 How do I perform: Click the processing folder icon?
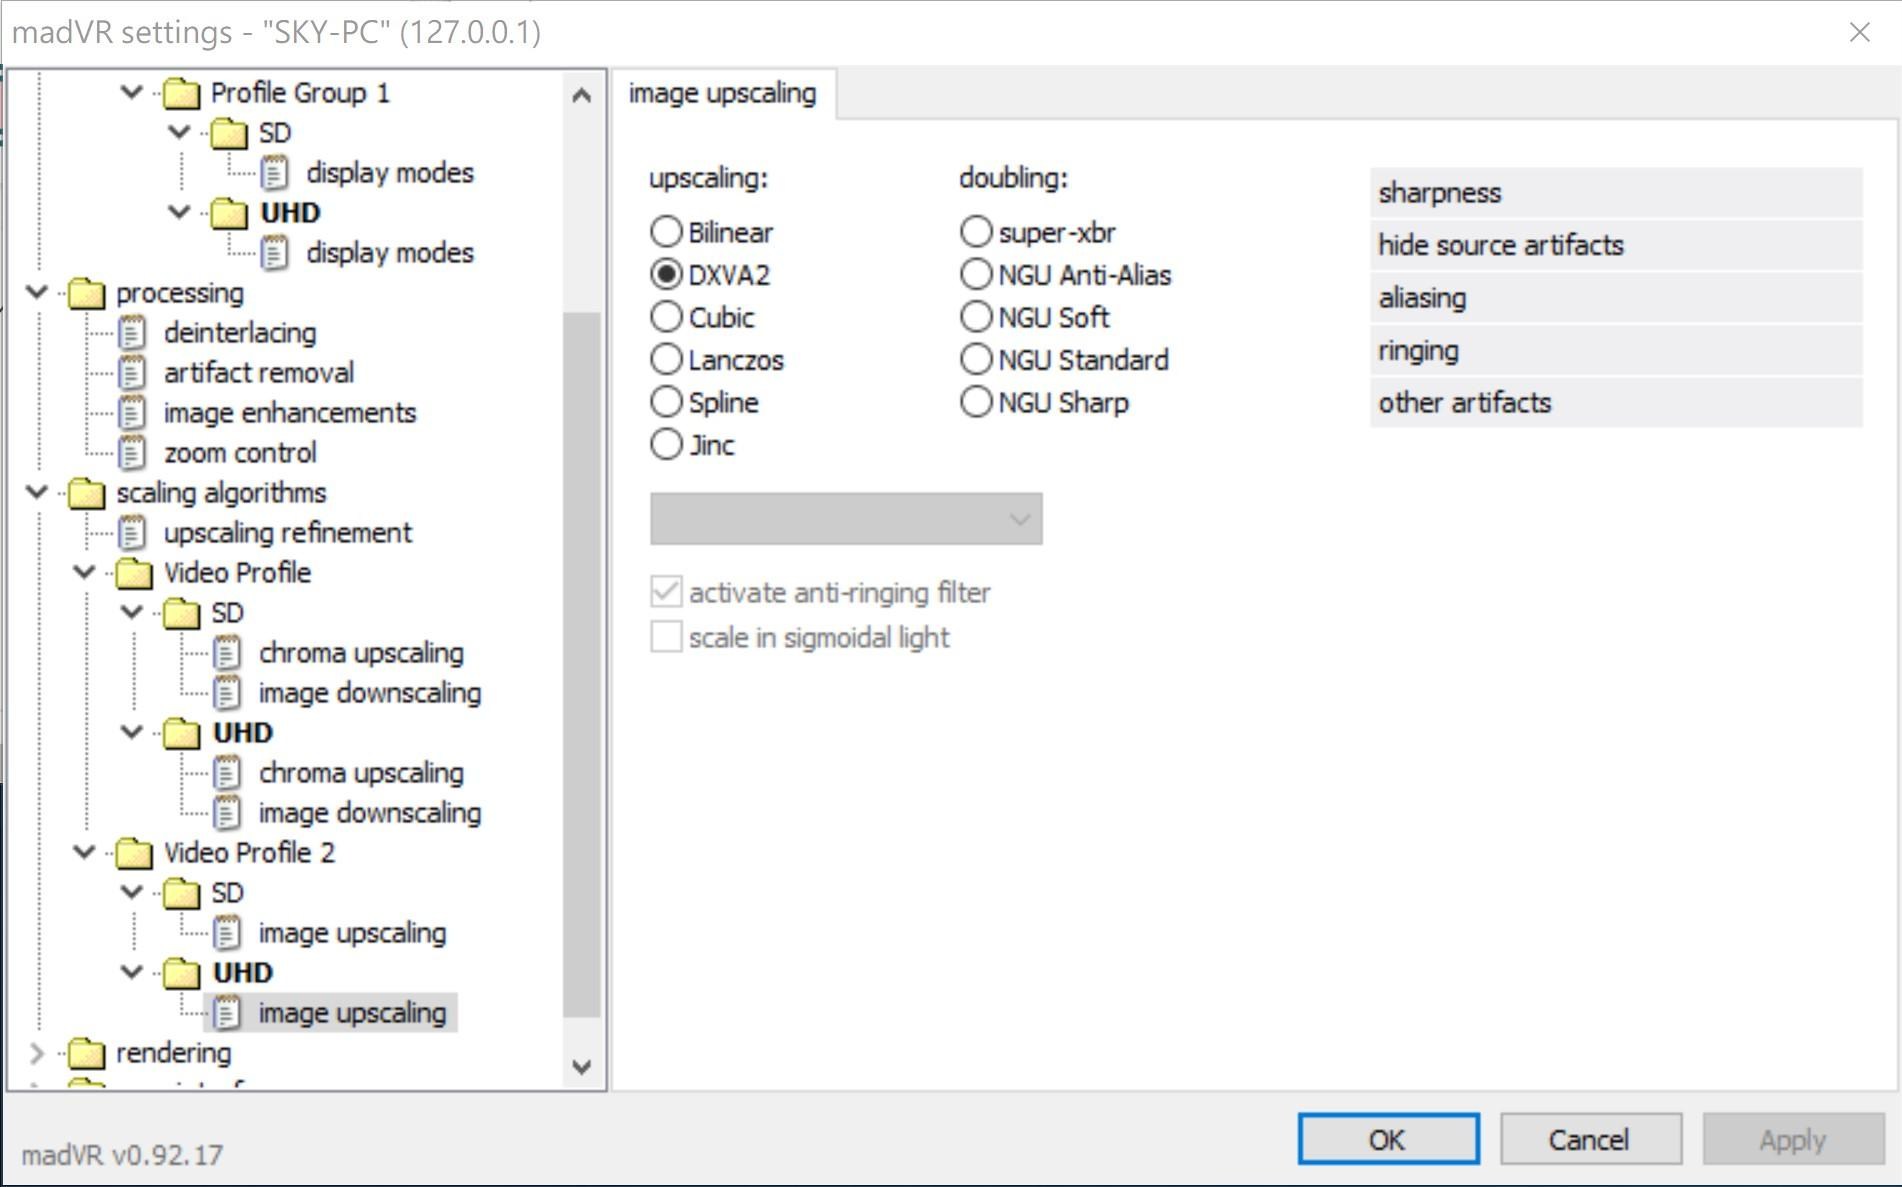pyautogui.click(x=86, y=293)
